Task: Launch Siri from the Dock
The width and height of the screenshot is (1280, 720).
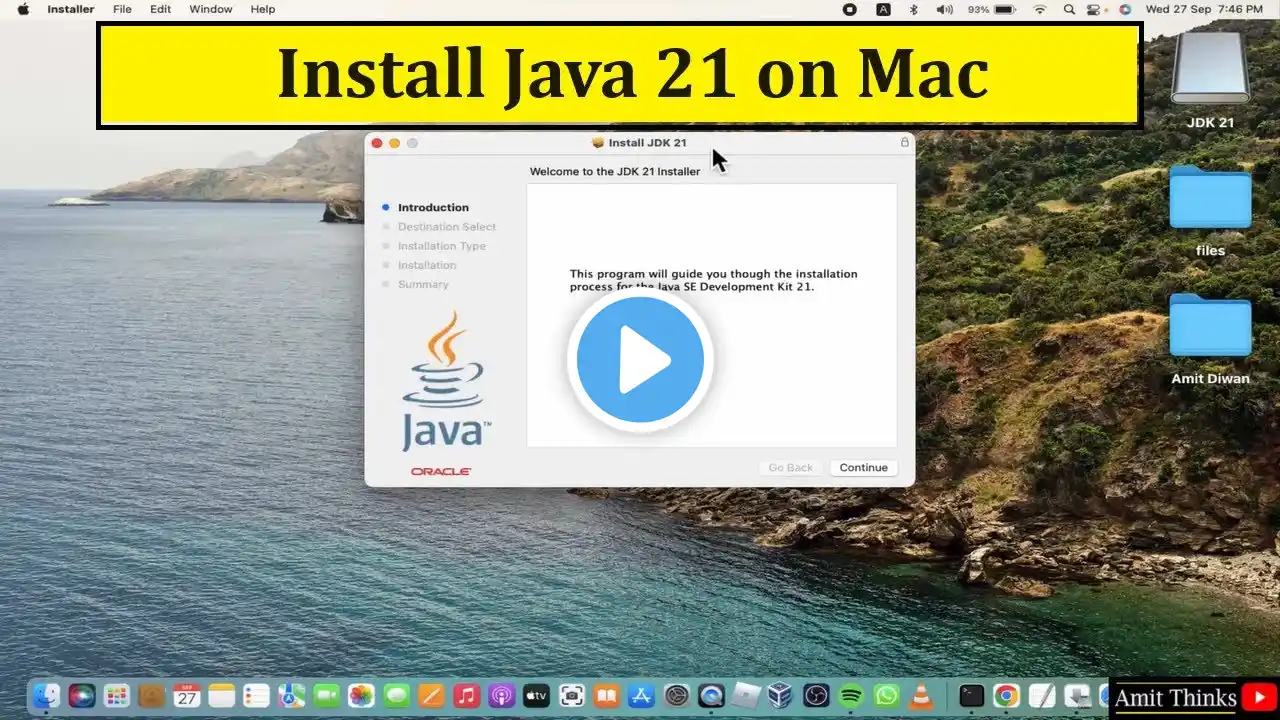Action: click(81, 696)
